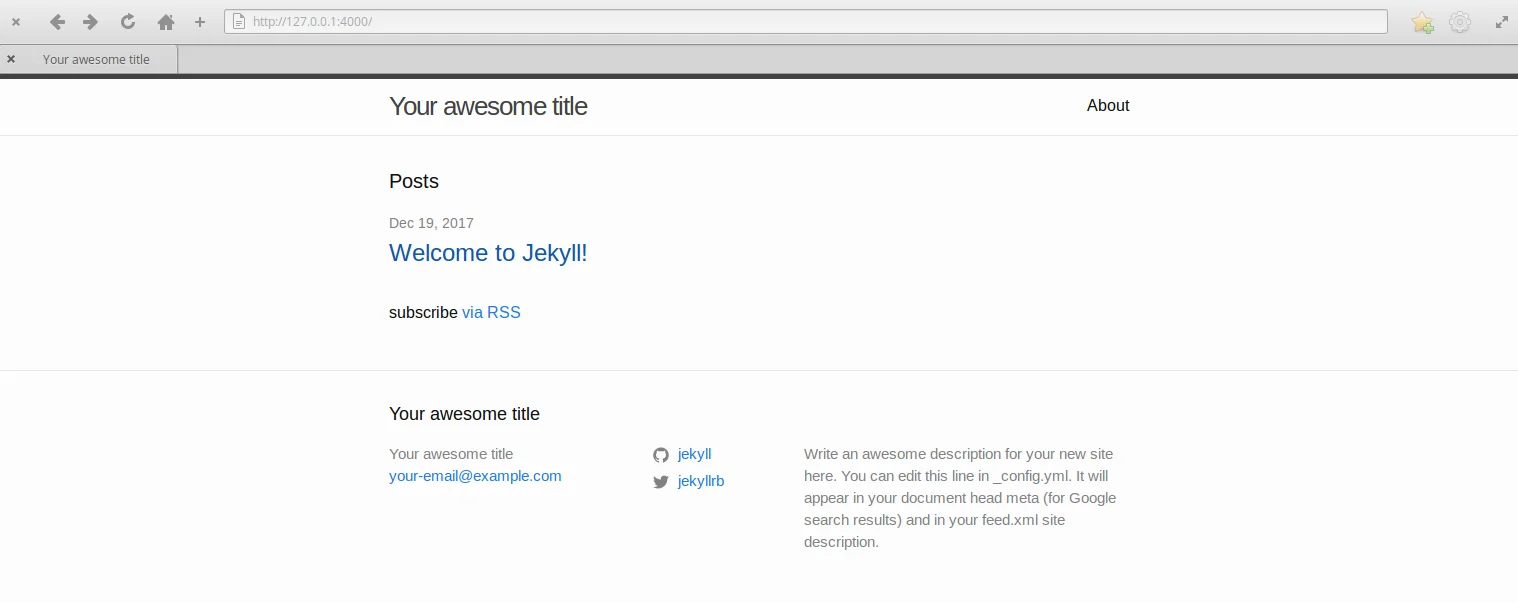The width and height of the screenshot is (1518, 603).
Task: Click the footer site description paragraph
Action: coord(960,498)
